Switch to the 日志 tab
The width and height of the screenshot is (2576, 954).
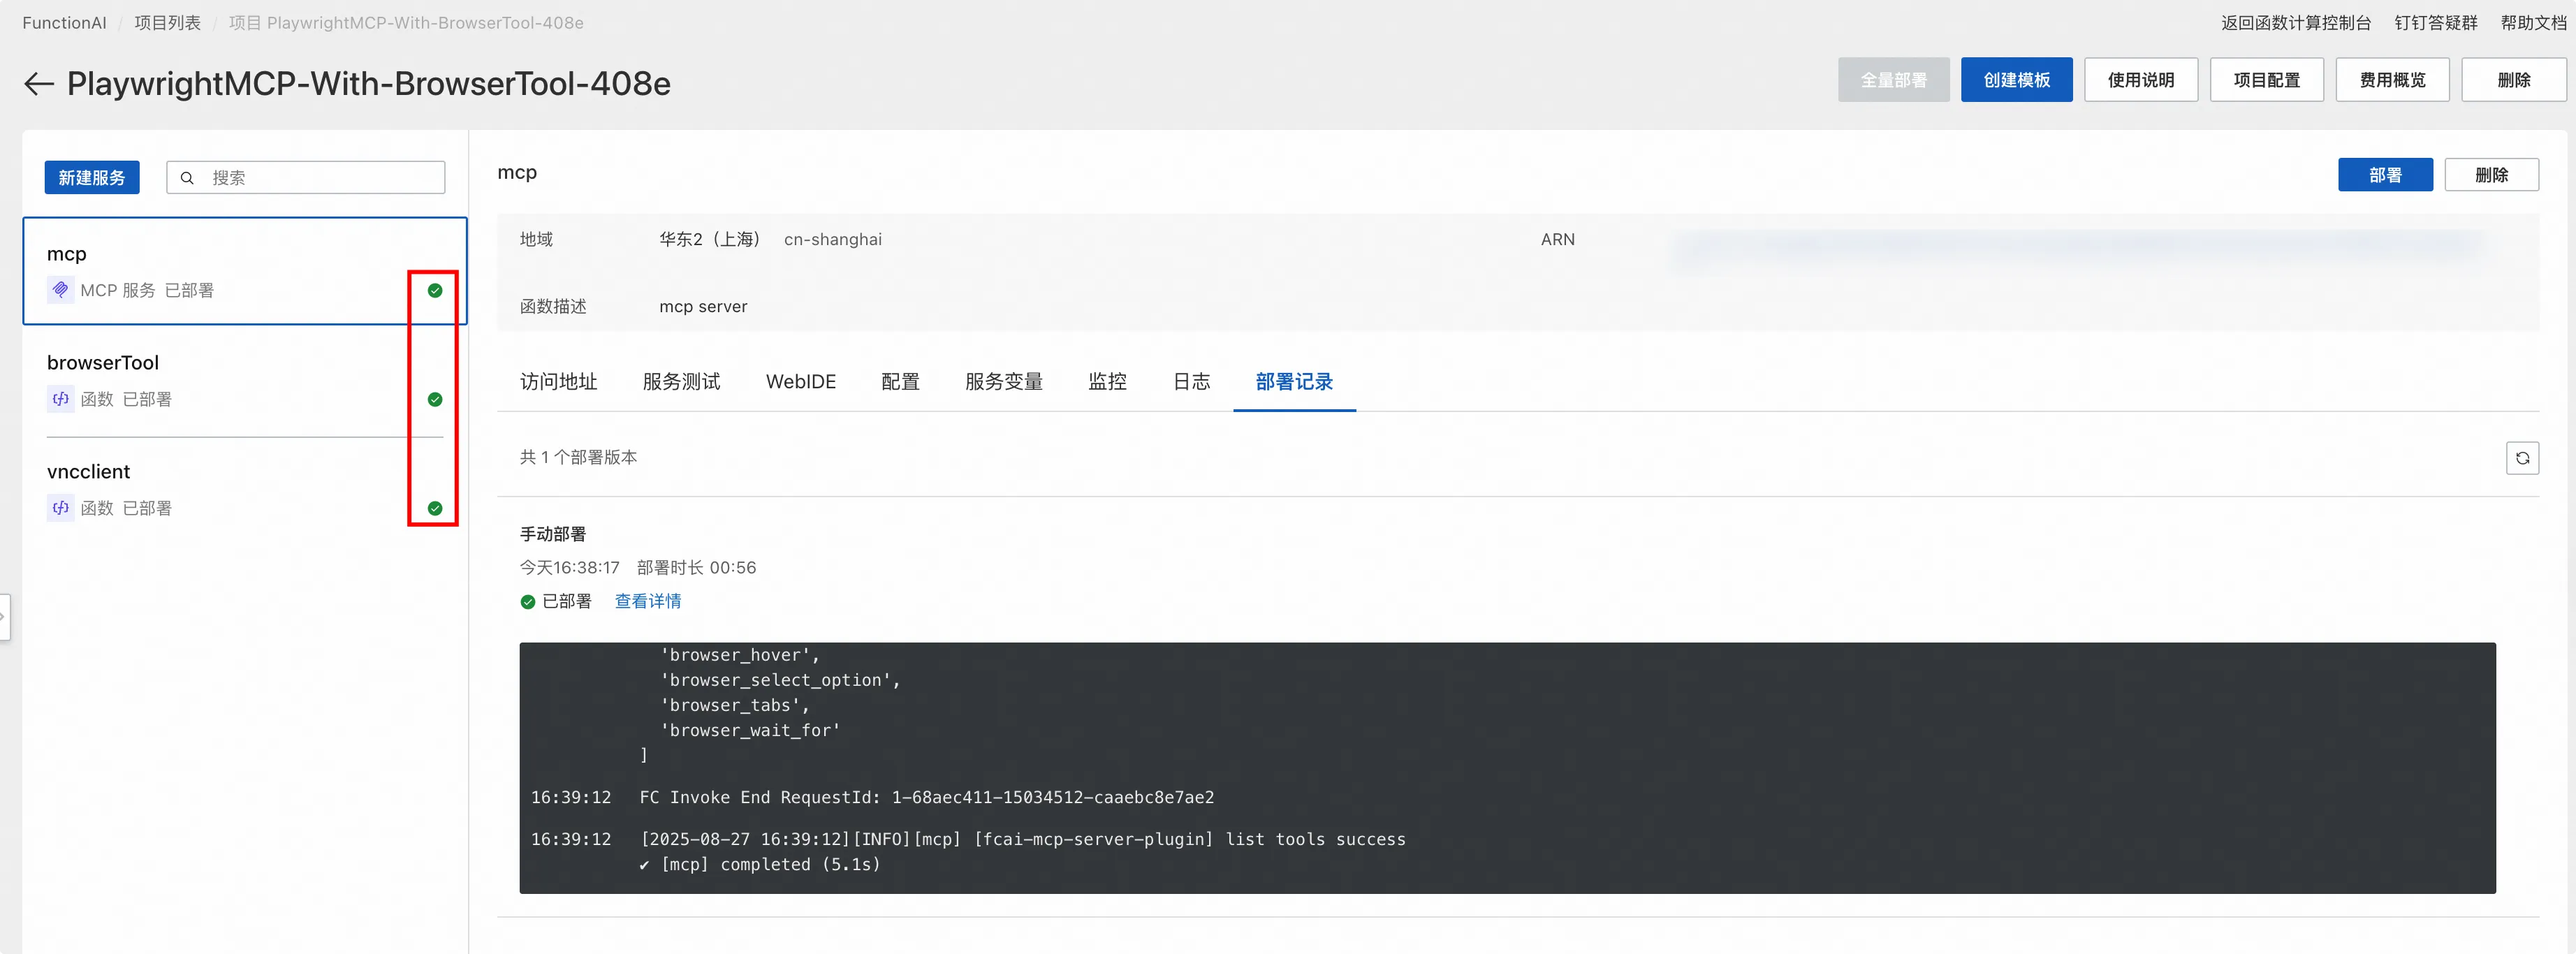click(1191, 381)
